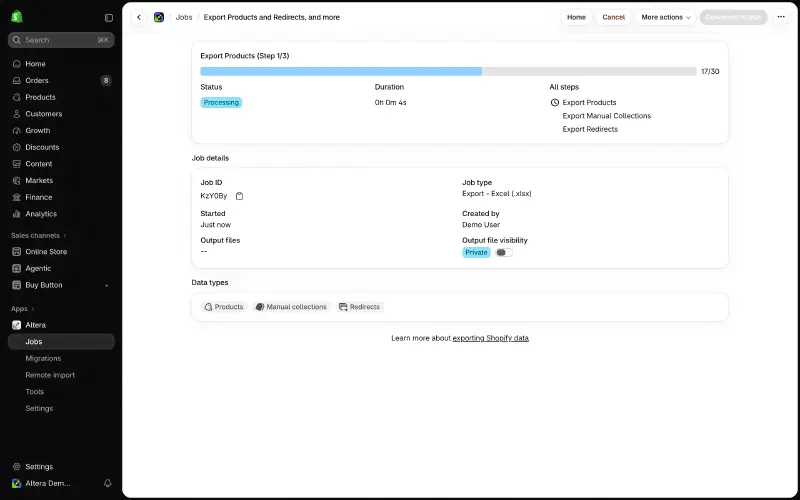Image resolution: width=800 pixels, height=500 pixels.
Task: Click the Export Products (Step 1/3) heading
Action: 245,56
